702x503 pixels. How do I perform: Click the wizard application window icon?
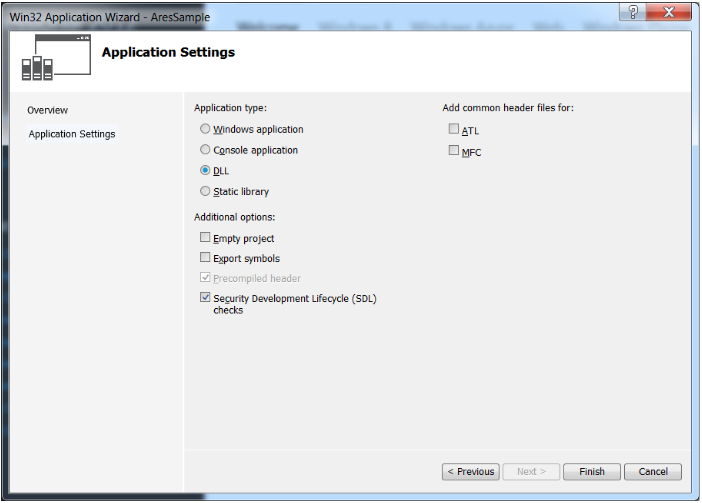[x=56, y=57]
